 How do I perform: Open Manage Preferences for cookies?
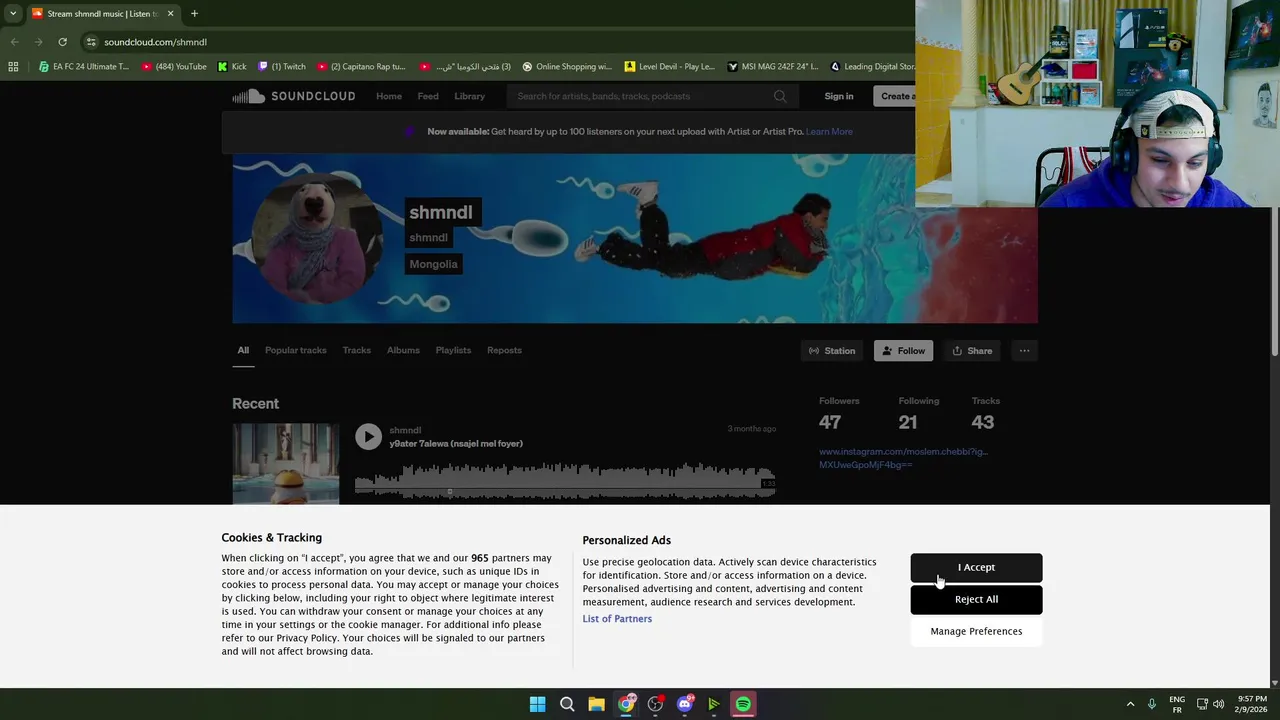(976, 631)
